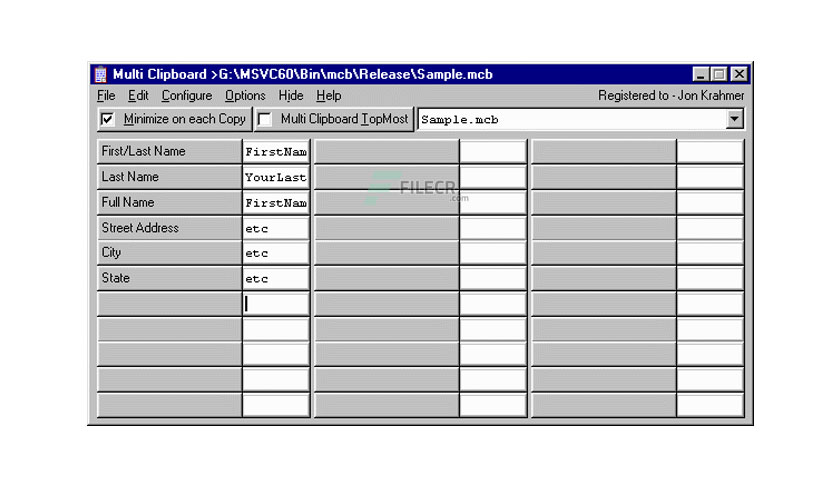Click the etc field next to Street Address
836x484 pixels.
(276, 228)
